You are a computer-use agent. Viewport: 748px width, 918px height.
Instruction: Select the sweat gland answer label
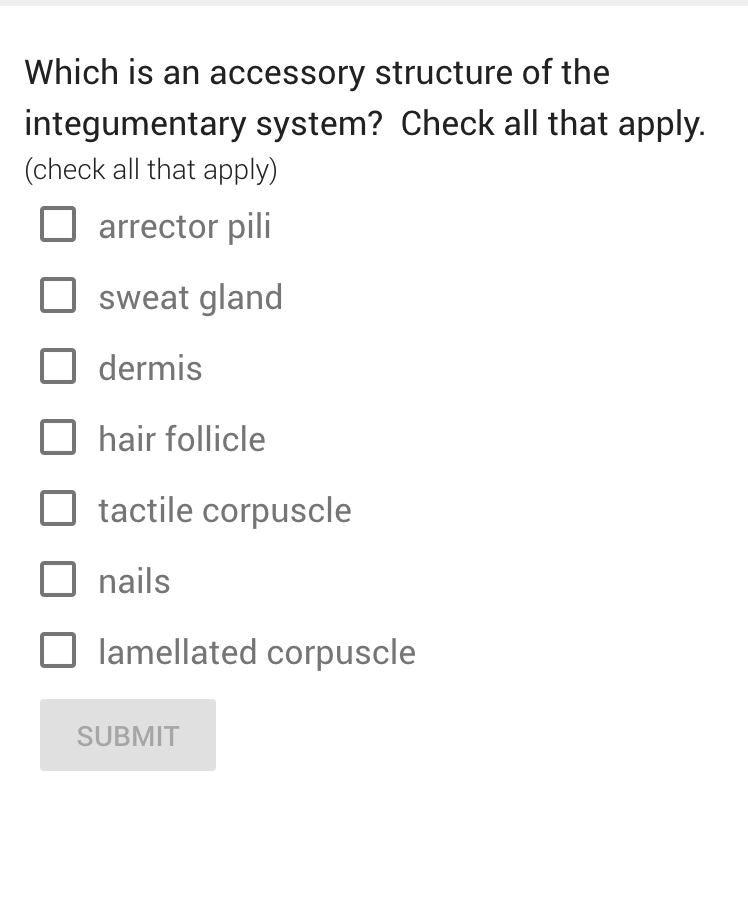(x=190, y=297)
